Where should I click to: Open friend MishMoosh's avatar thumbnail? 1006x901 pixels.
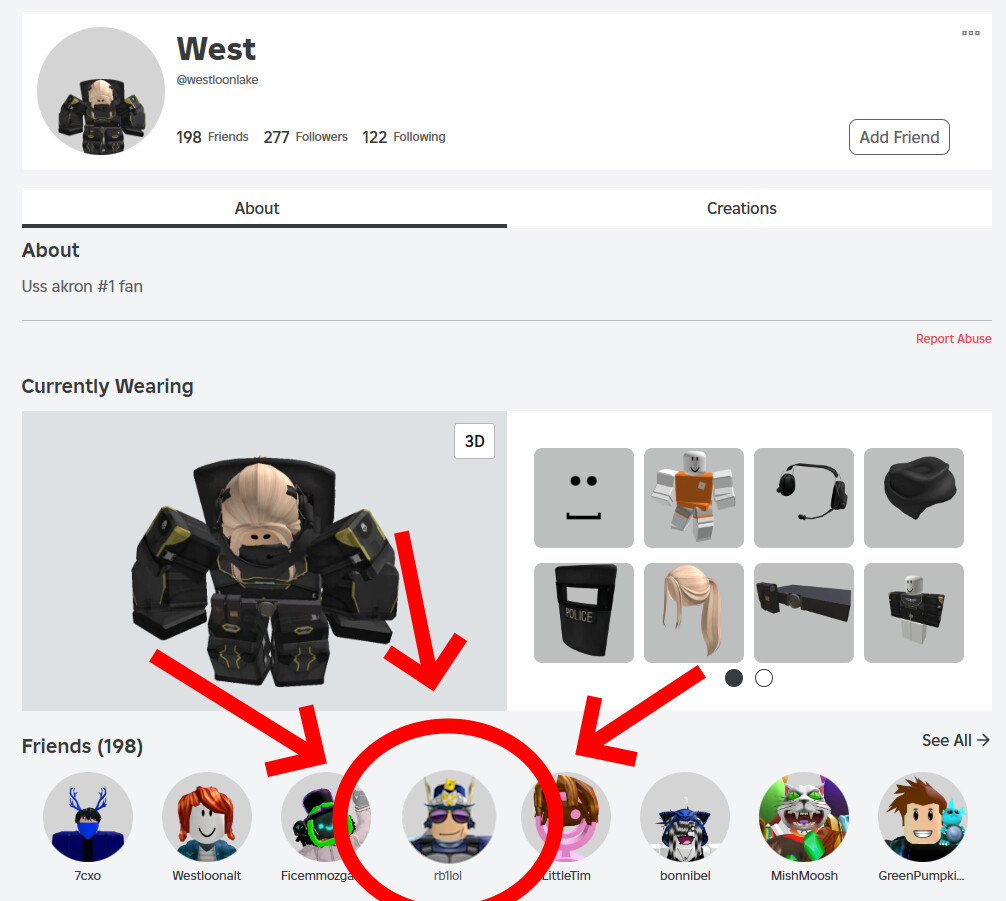[804, 816]
